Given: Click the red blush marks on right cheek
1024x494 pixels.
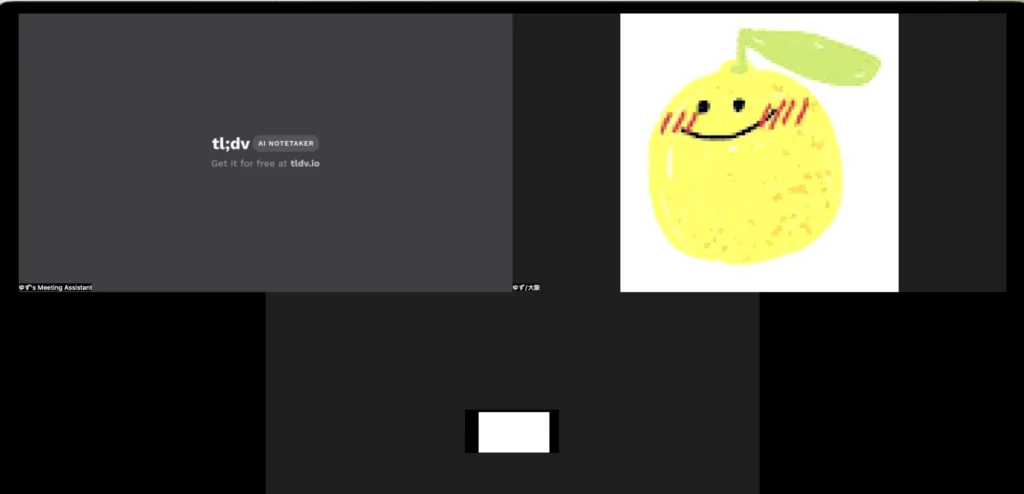Looking at the screenshot, I should (x=787, y=112).
